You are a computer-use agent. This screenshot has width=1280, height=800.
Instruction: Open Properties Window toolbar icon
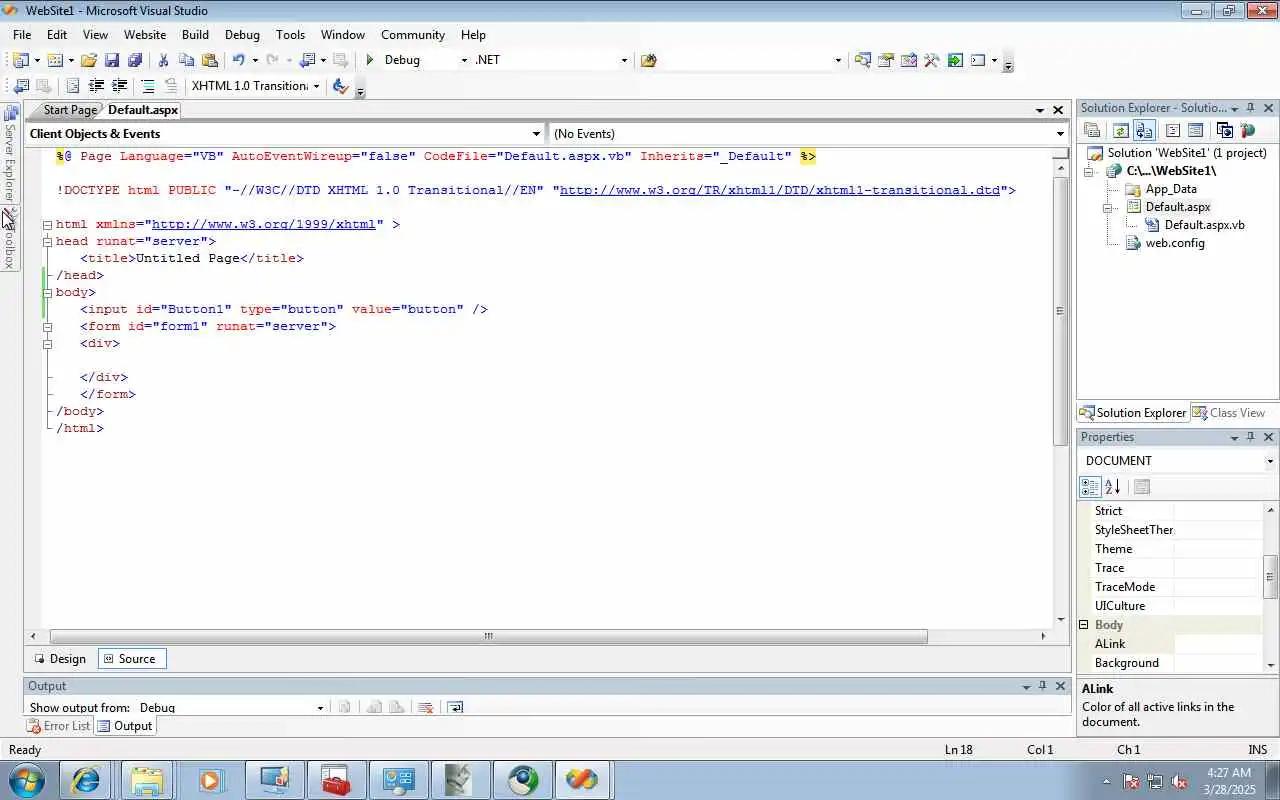point(885,60)
